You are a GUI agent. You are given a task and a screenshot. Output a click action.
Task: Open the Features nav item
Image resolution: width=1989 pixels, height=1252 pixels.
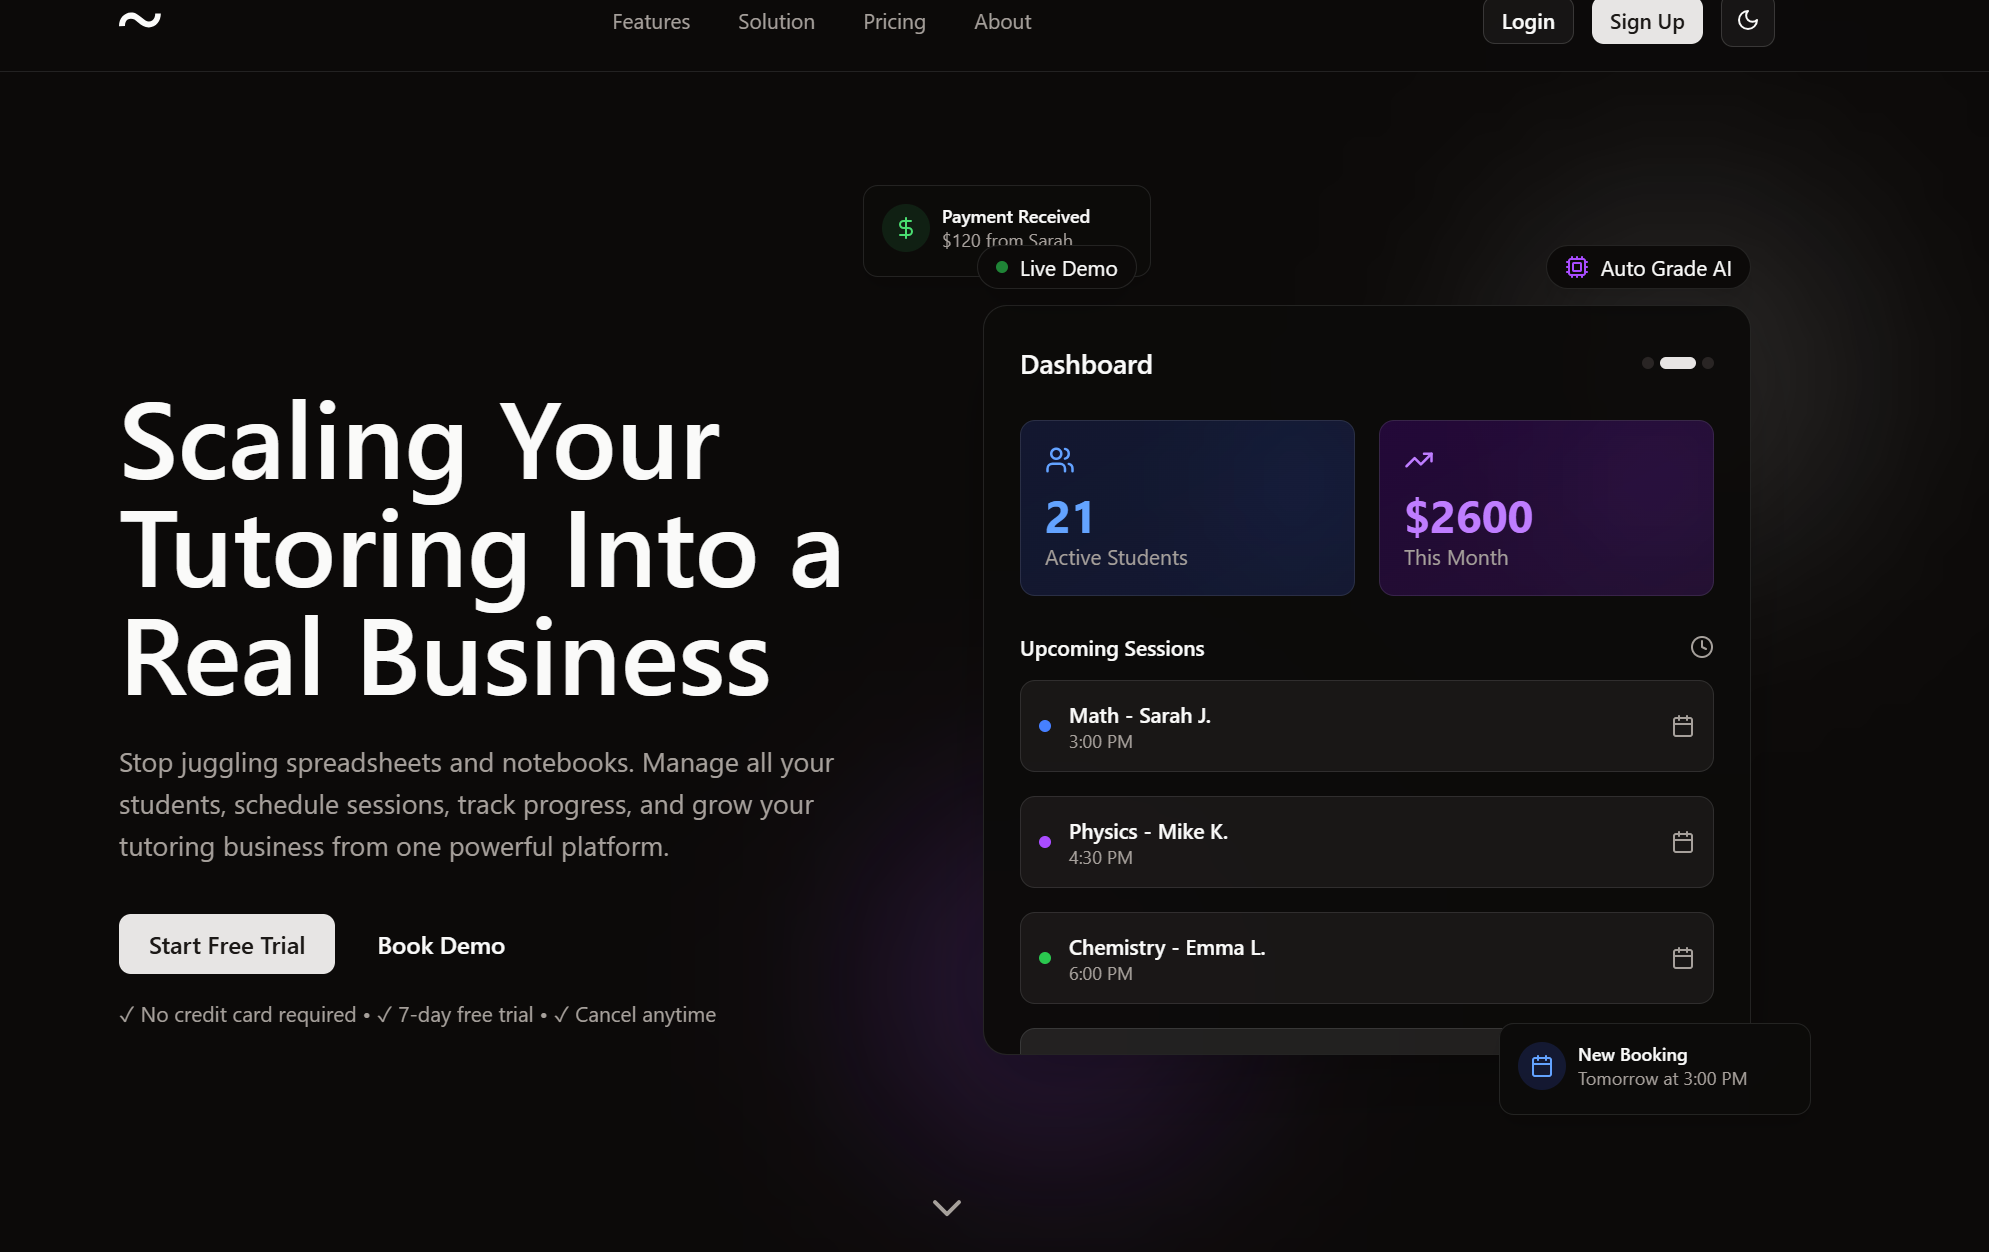pyautogui.click(x=651, y=22)
